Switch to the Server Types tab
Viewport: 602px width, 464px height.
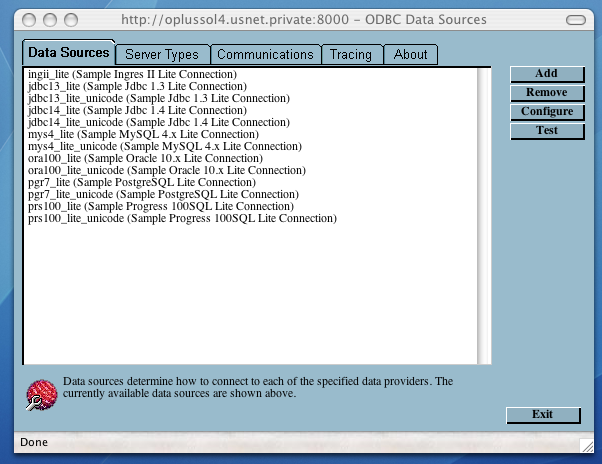pyautogui.click(x=162, y=55)
